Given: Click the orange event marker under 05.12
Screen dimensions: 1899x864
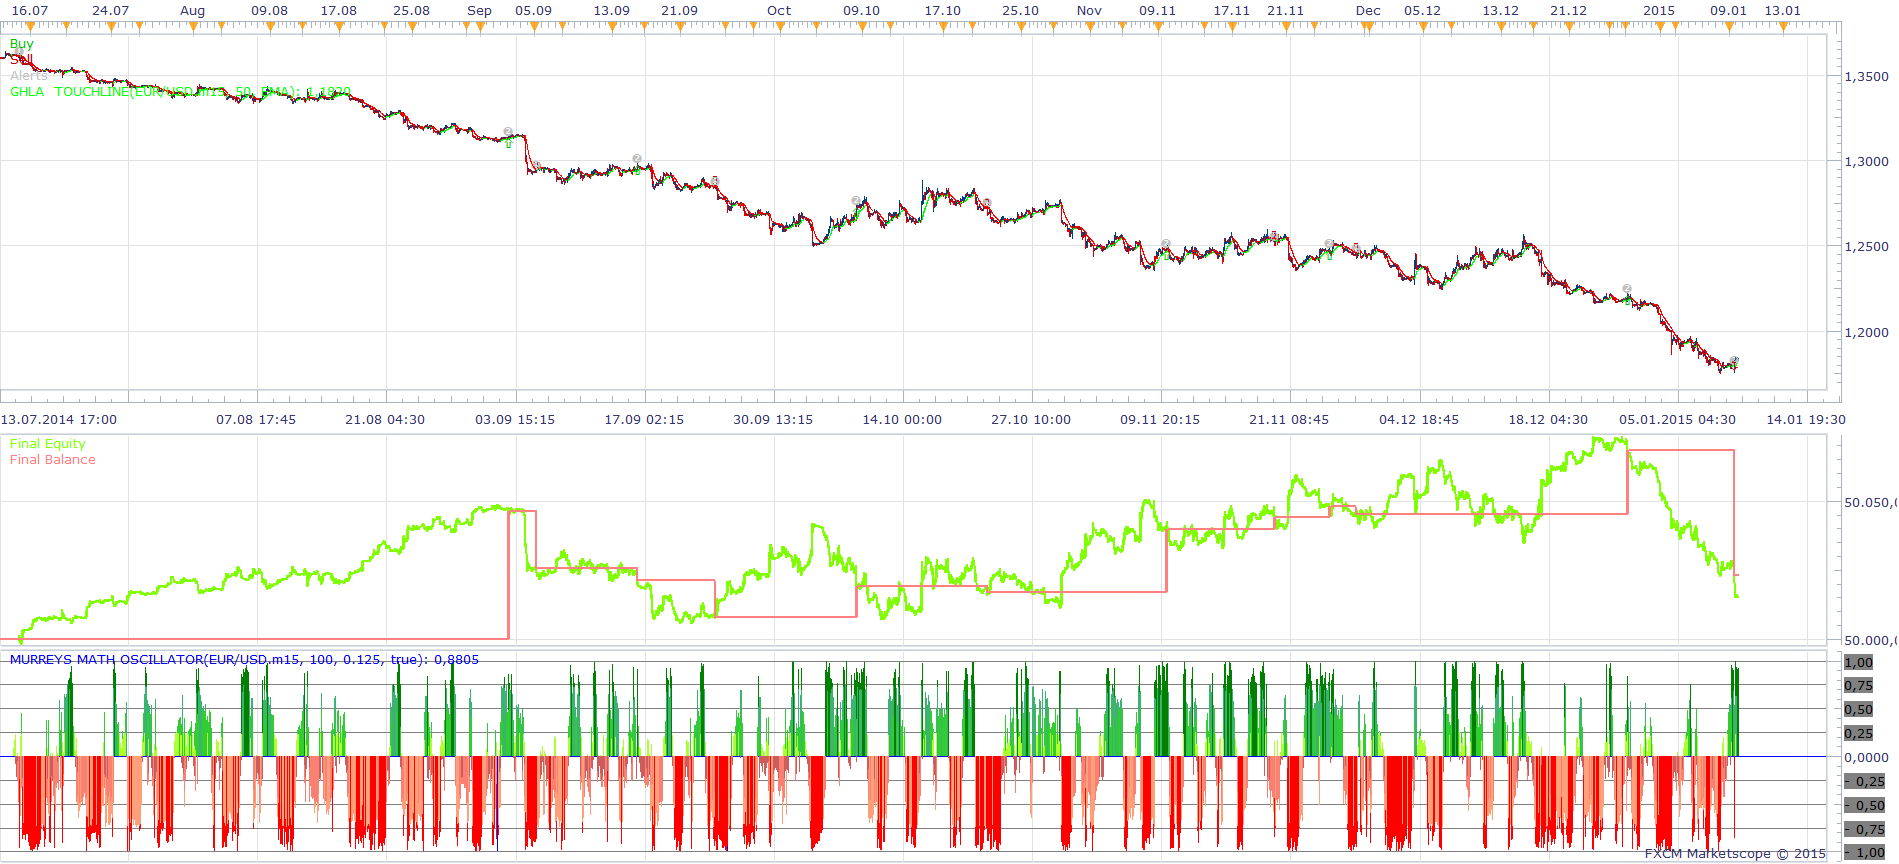Looking at the screenshot, I should point(1423,27).
